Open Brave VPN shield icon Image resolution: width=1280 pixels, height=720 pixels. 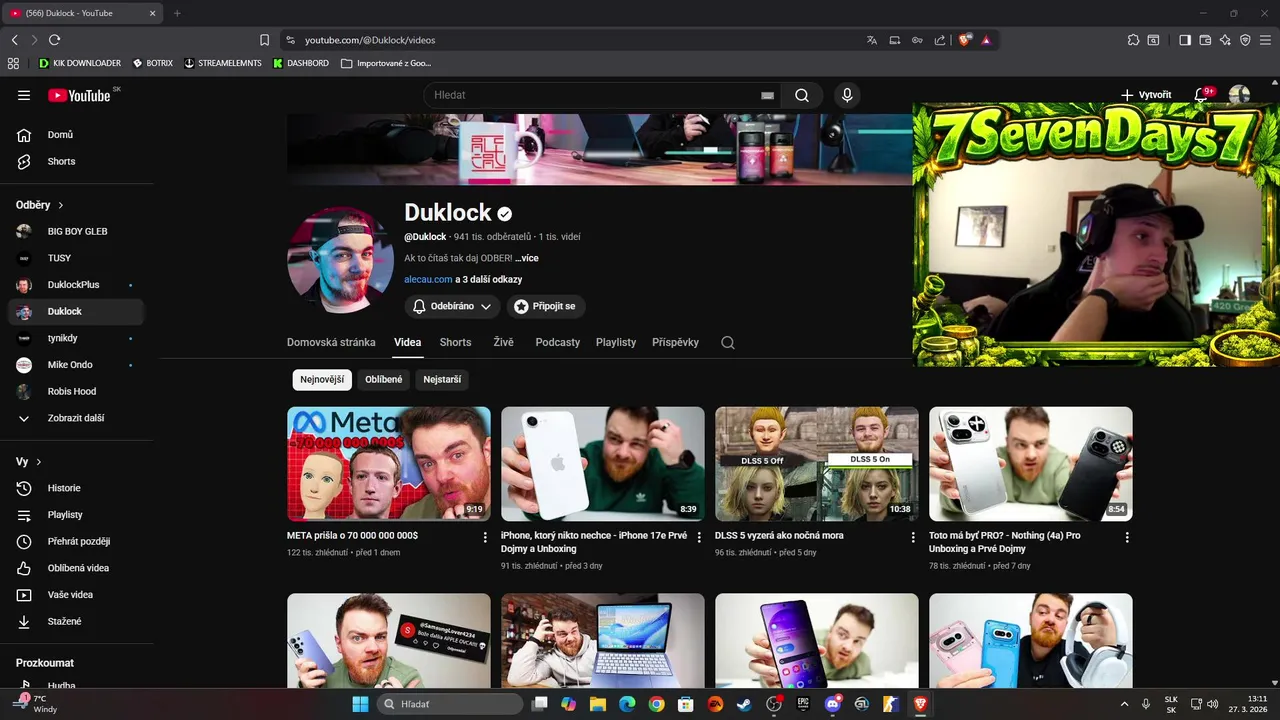(x=1245, y=40)
